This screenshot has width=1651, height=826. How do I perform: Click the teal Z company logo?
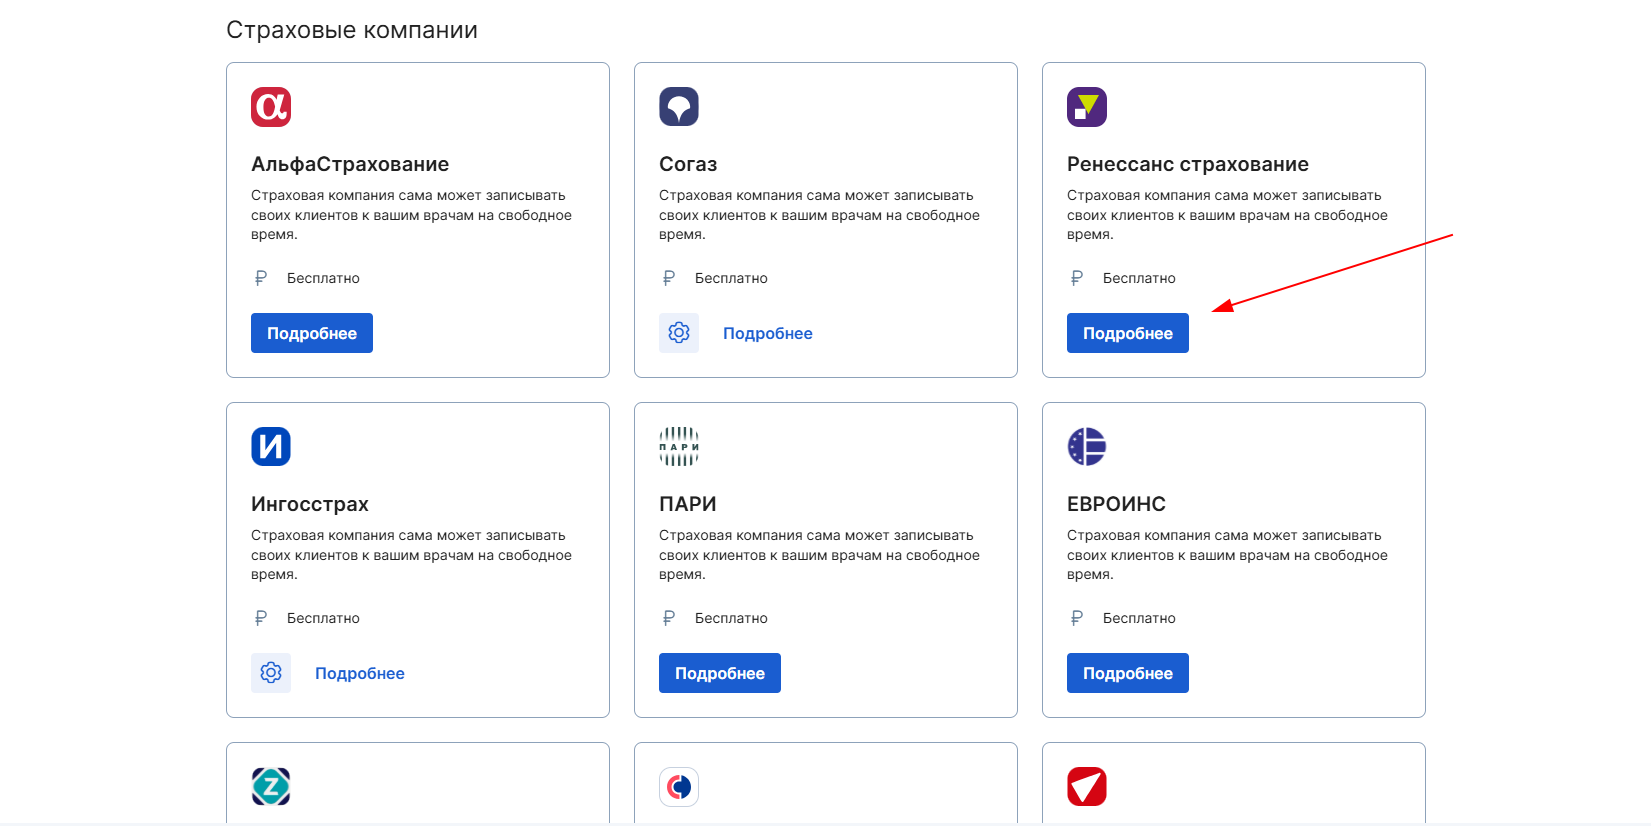click(x=271, y=787)
